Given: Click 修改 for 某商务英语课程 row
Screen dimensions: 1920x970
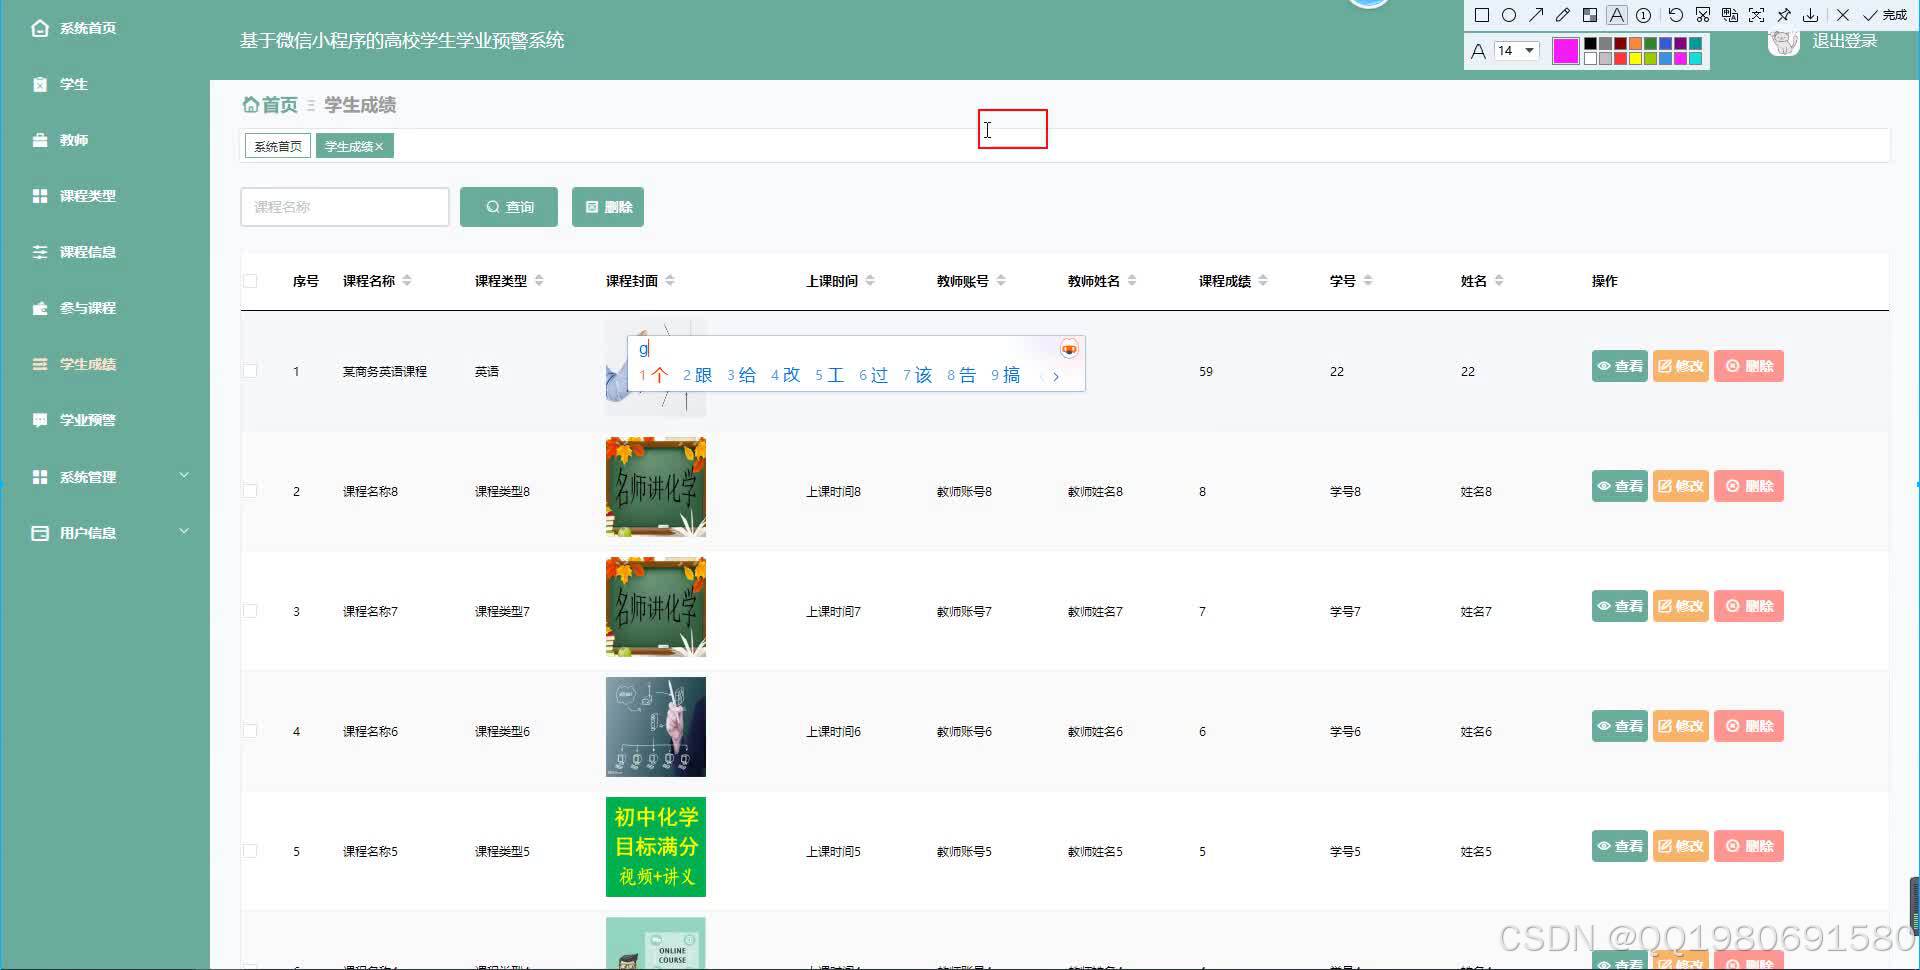Looking at the screenshot, I should coord(1681,366).
